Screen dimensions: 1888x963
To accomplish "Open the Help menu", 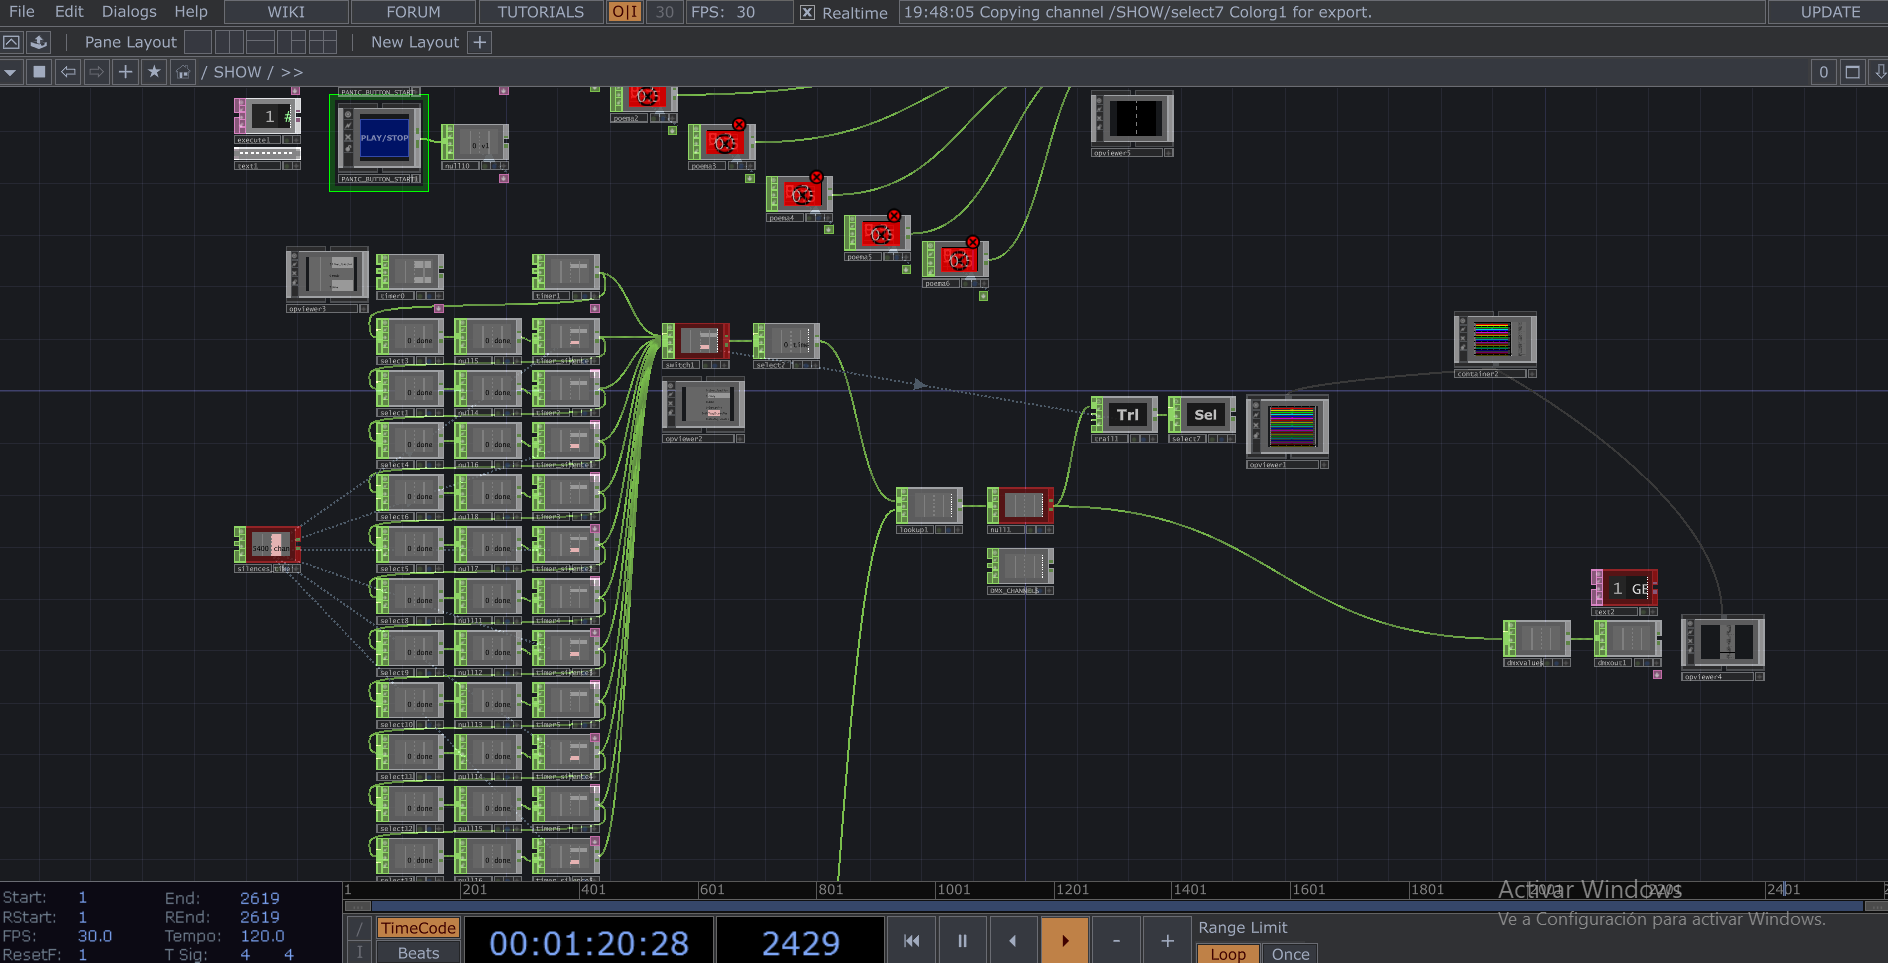I will click(191, 12).
